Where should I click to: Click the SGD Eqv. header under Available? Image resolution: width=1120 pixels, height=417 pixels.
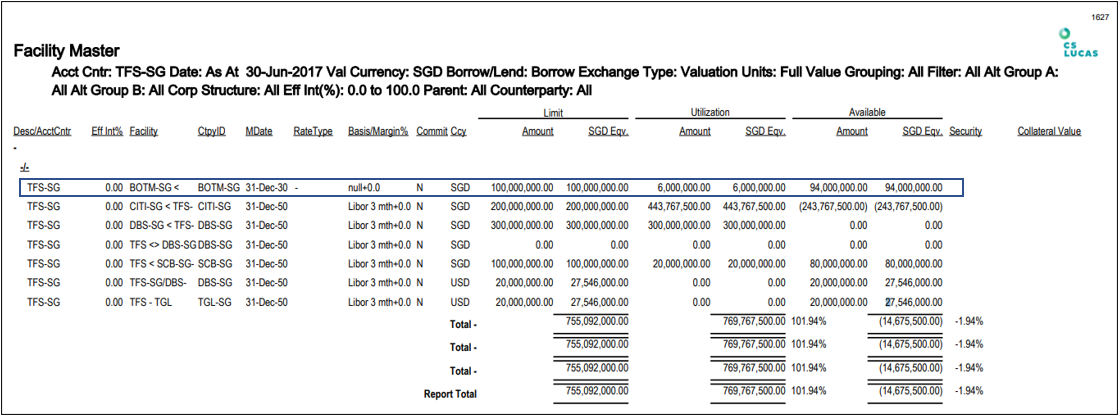(x=921, y=131)
